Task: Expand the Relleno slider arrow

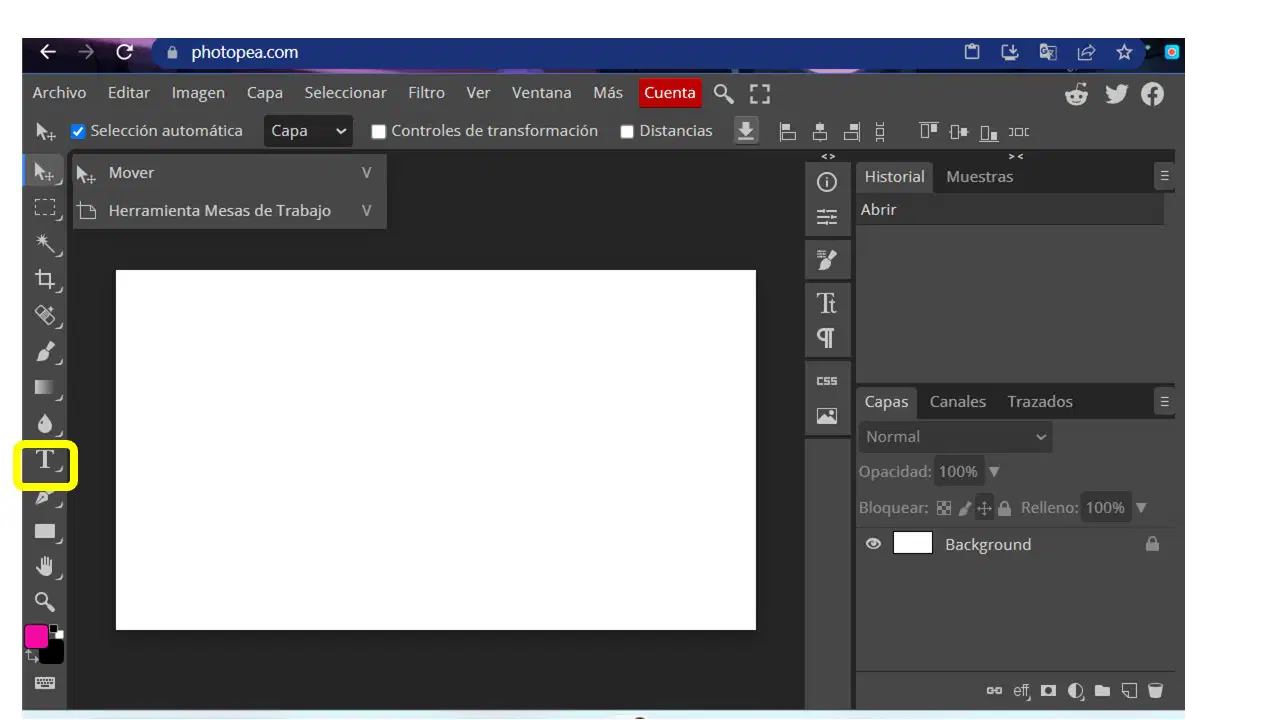Action: pyautogui.click(x=1141, y=508)
